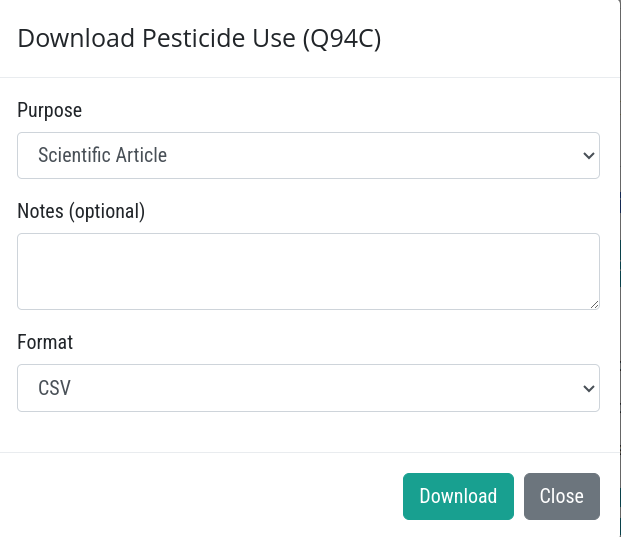Click the Format select chevron arrow
This screenshot has height=537, width=621.
click(x=589, y=388)
